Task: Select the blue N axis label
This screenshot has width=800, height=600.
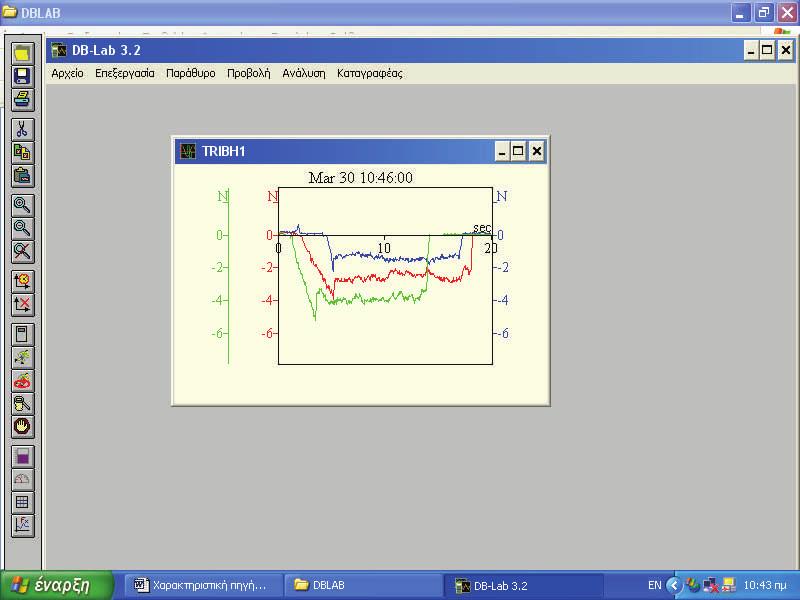Action: point(502,196)
